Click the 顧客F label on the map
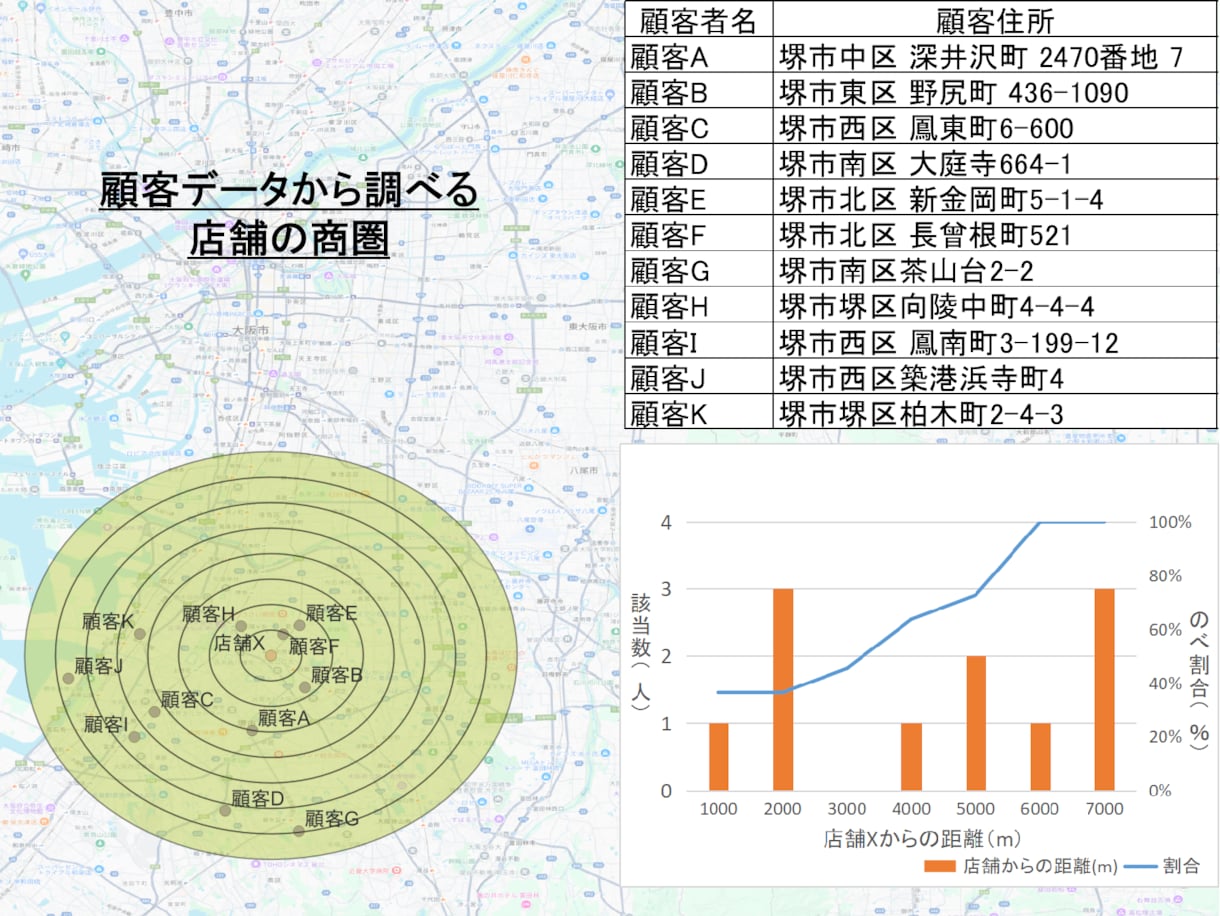 pyautogui.click(x=315, y=646)
